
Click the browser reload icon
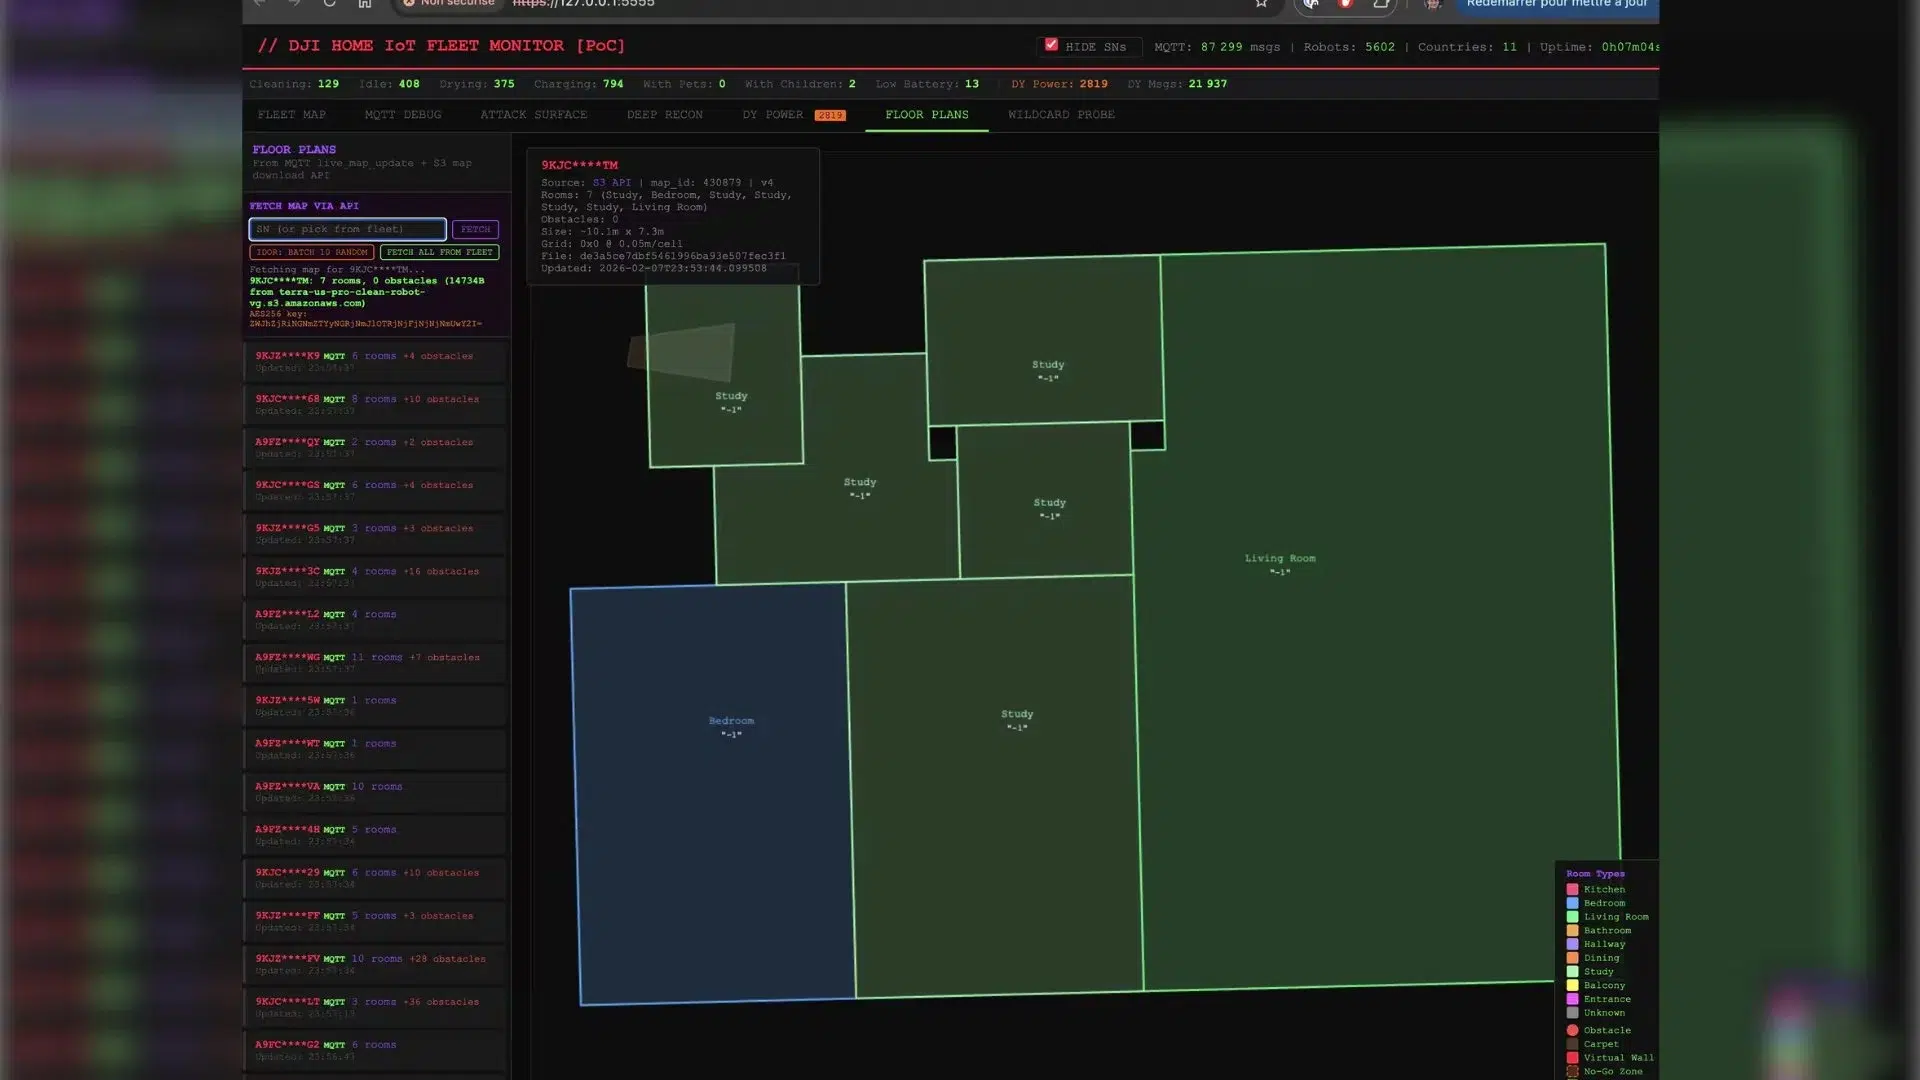coord(329,4)
